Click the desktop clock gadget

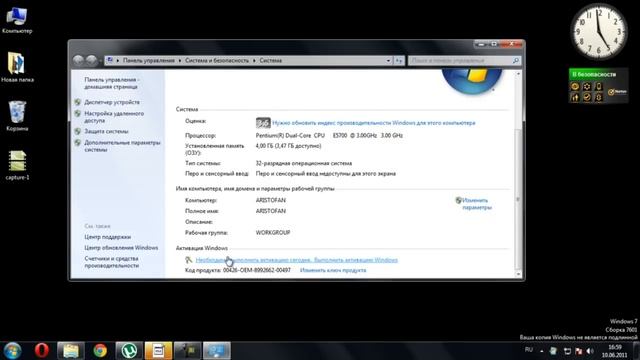[599, 32]
